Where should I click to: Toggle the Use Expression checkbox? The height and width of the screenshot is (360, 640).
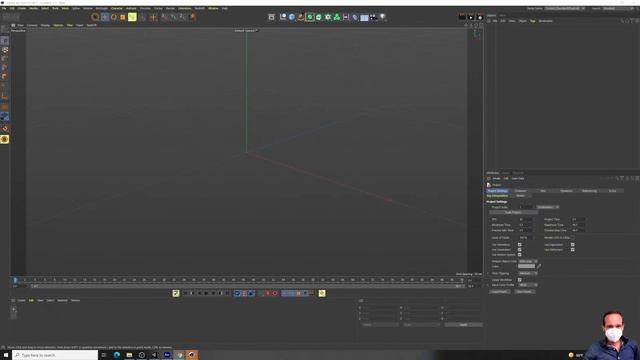pyautogui.click(x=572, y=244)
